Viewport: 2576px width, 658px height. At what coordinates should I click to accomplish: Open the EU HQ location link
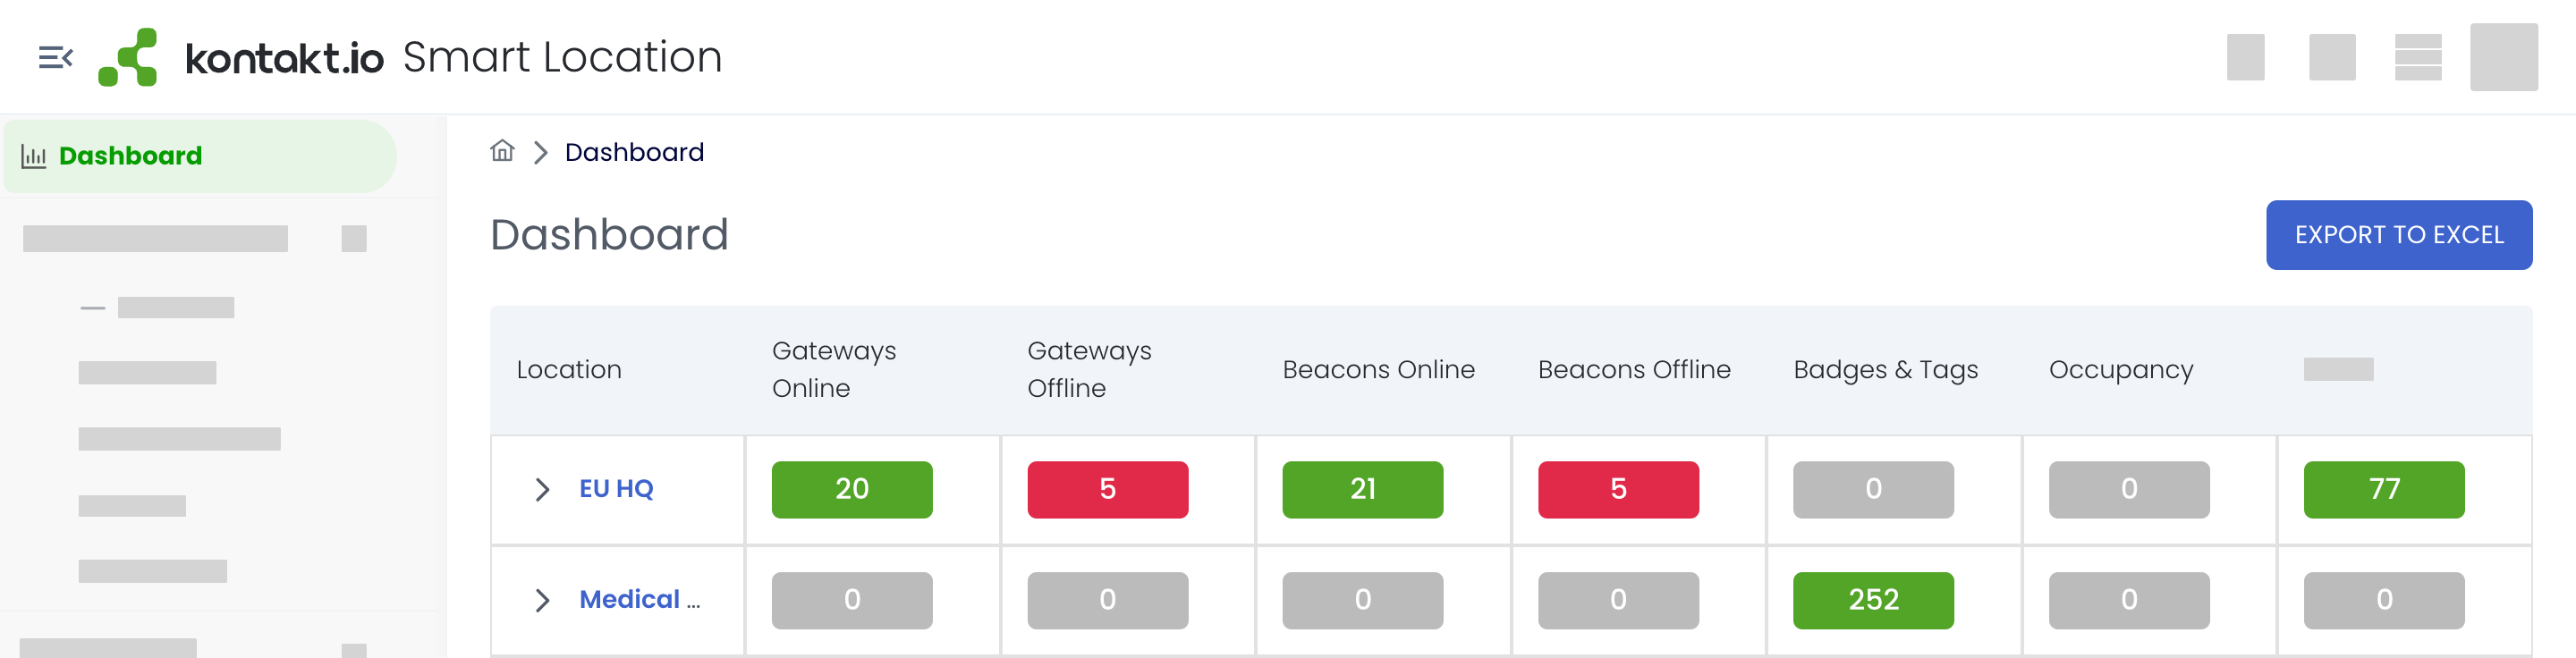(x=616, y=489)
